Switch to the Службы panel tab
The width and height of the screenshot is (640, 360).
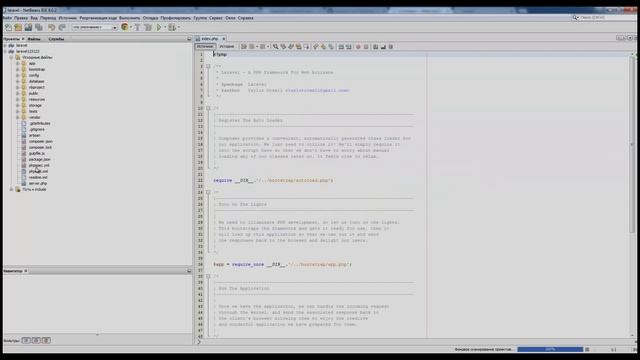point(56,39)
